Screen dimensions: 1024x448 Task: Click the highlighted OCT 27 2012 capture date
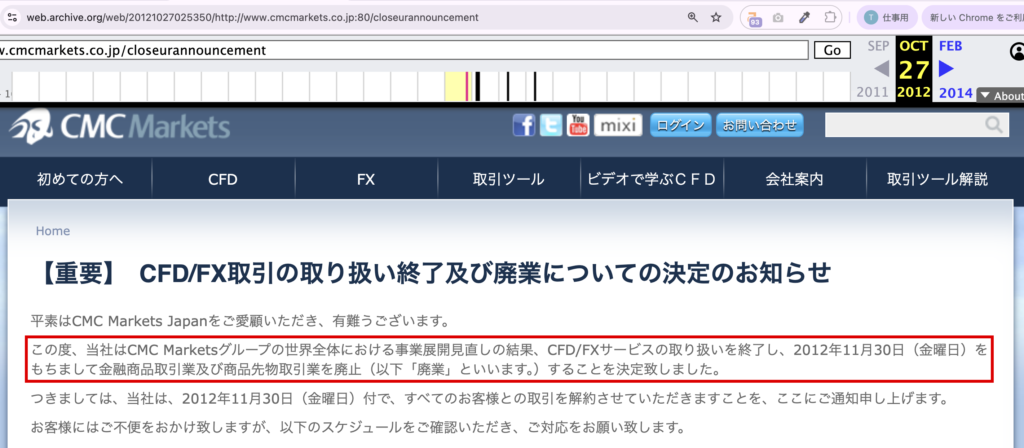tap(914, 68)
